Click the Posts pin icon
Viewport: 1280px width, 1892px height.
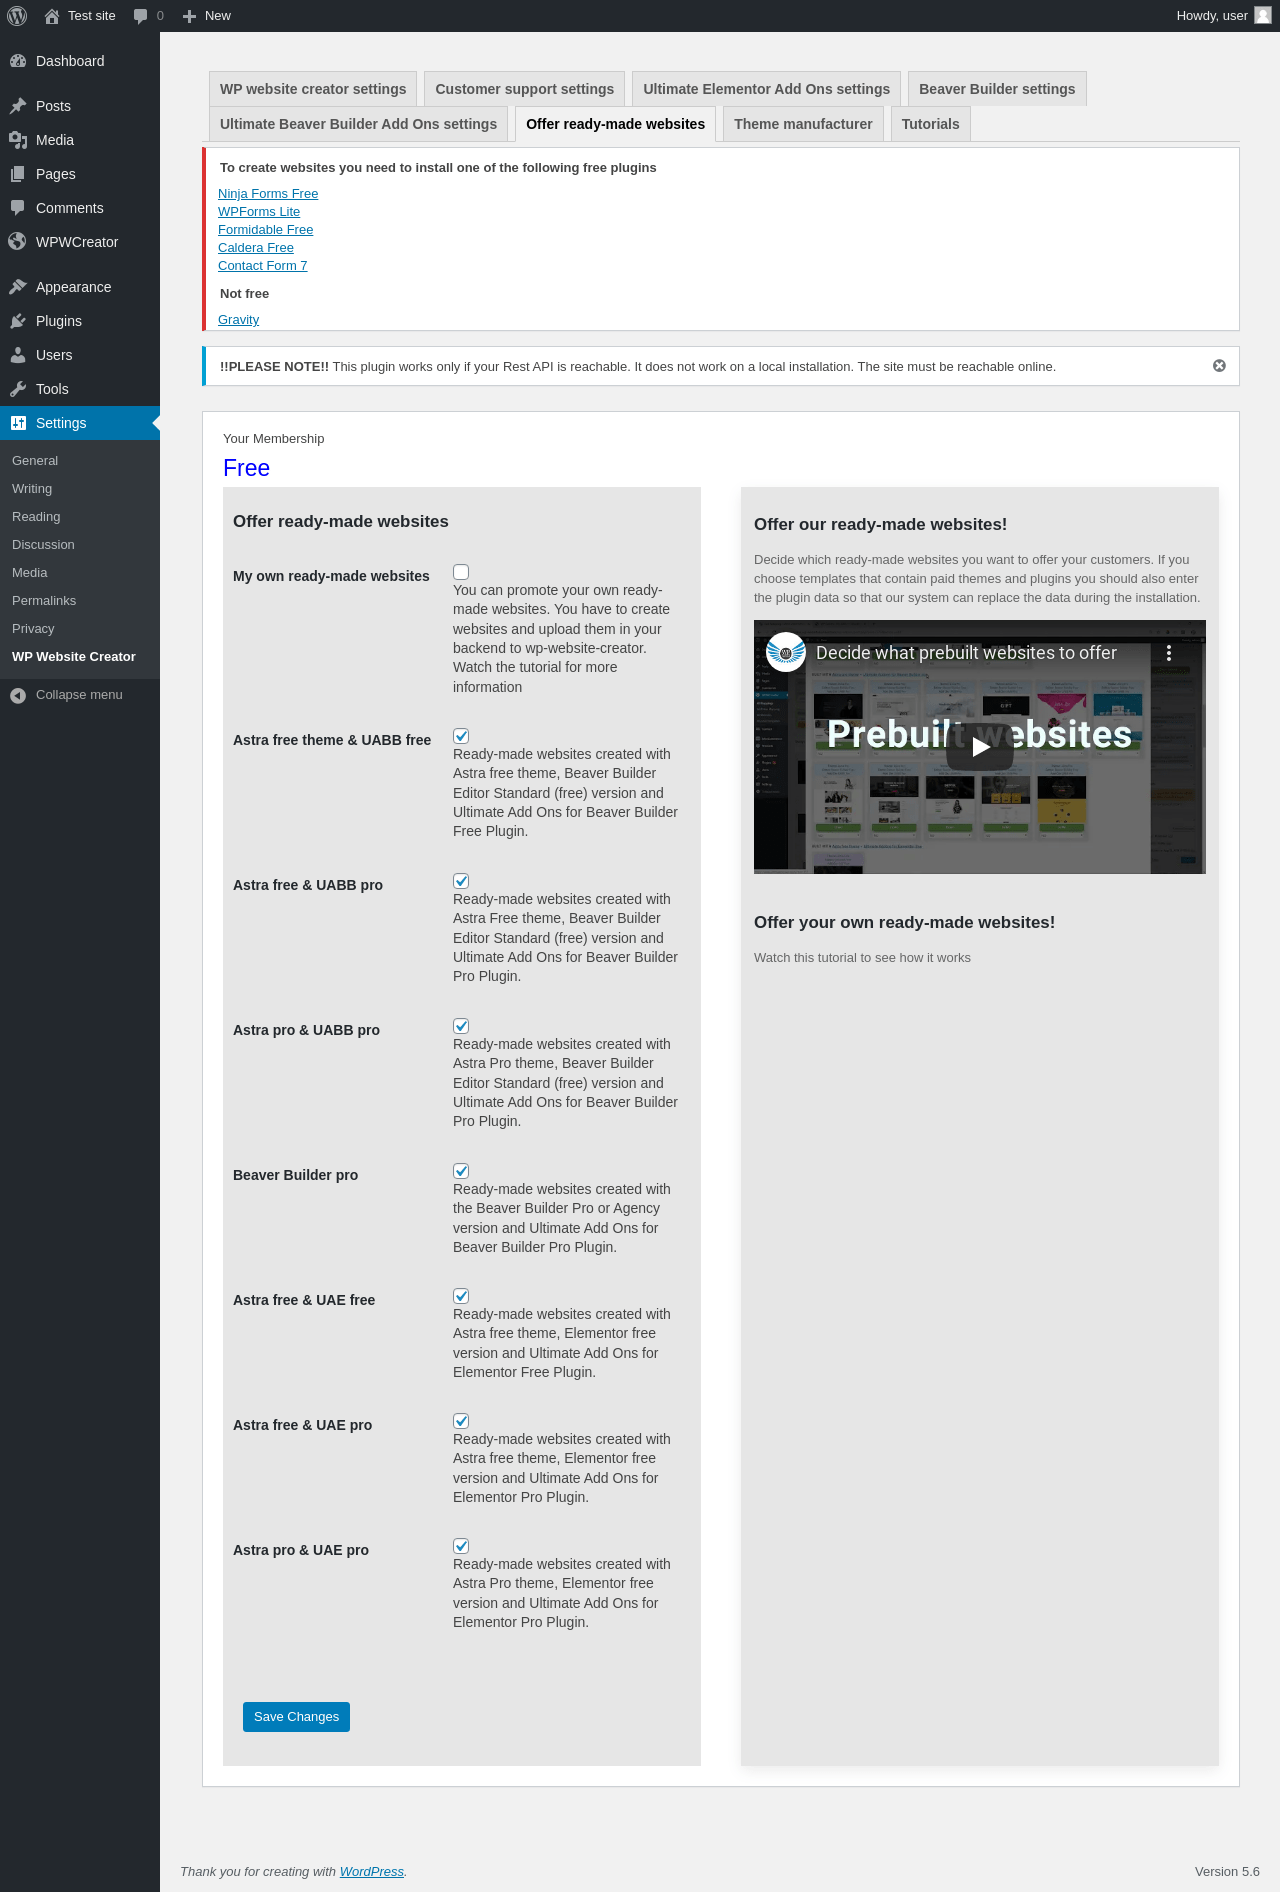pos(18,106)
